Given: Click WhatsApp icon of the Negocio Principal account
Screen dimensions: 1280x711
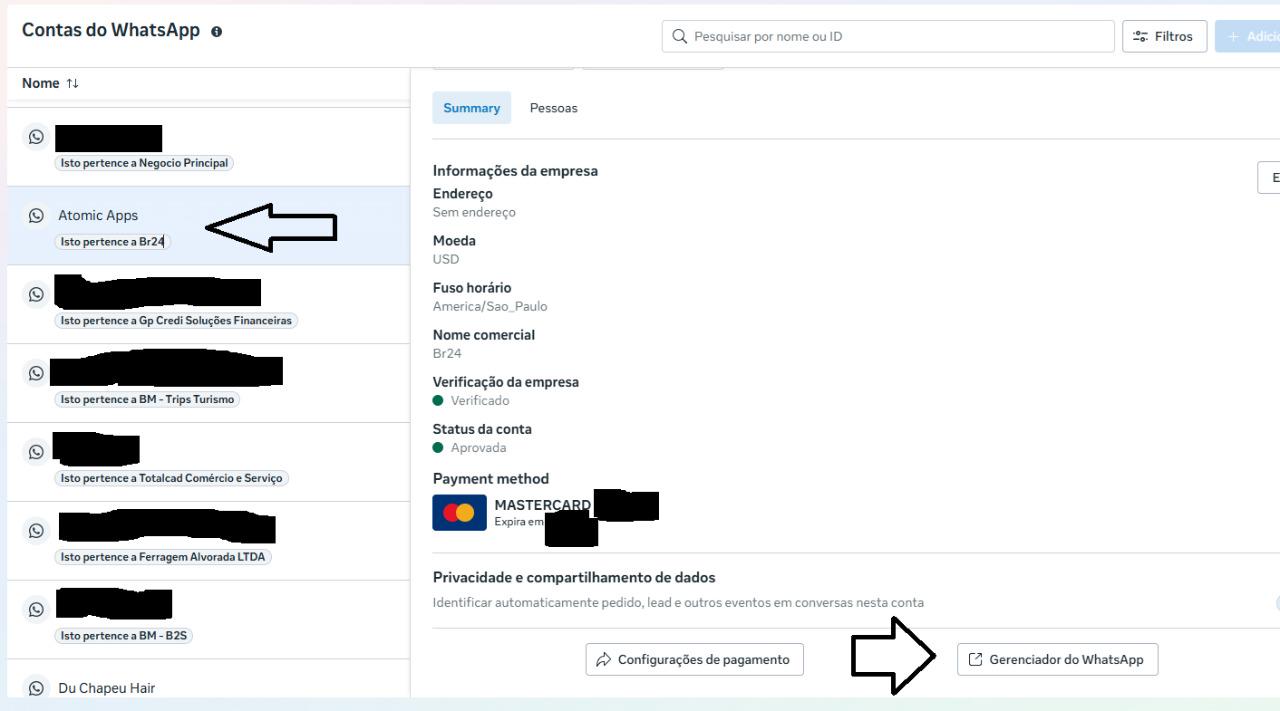Looking at the screenshot, I should click(x=37, y=137).
